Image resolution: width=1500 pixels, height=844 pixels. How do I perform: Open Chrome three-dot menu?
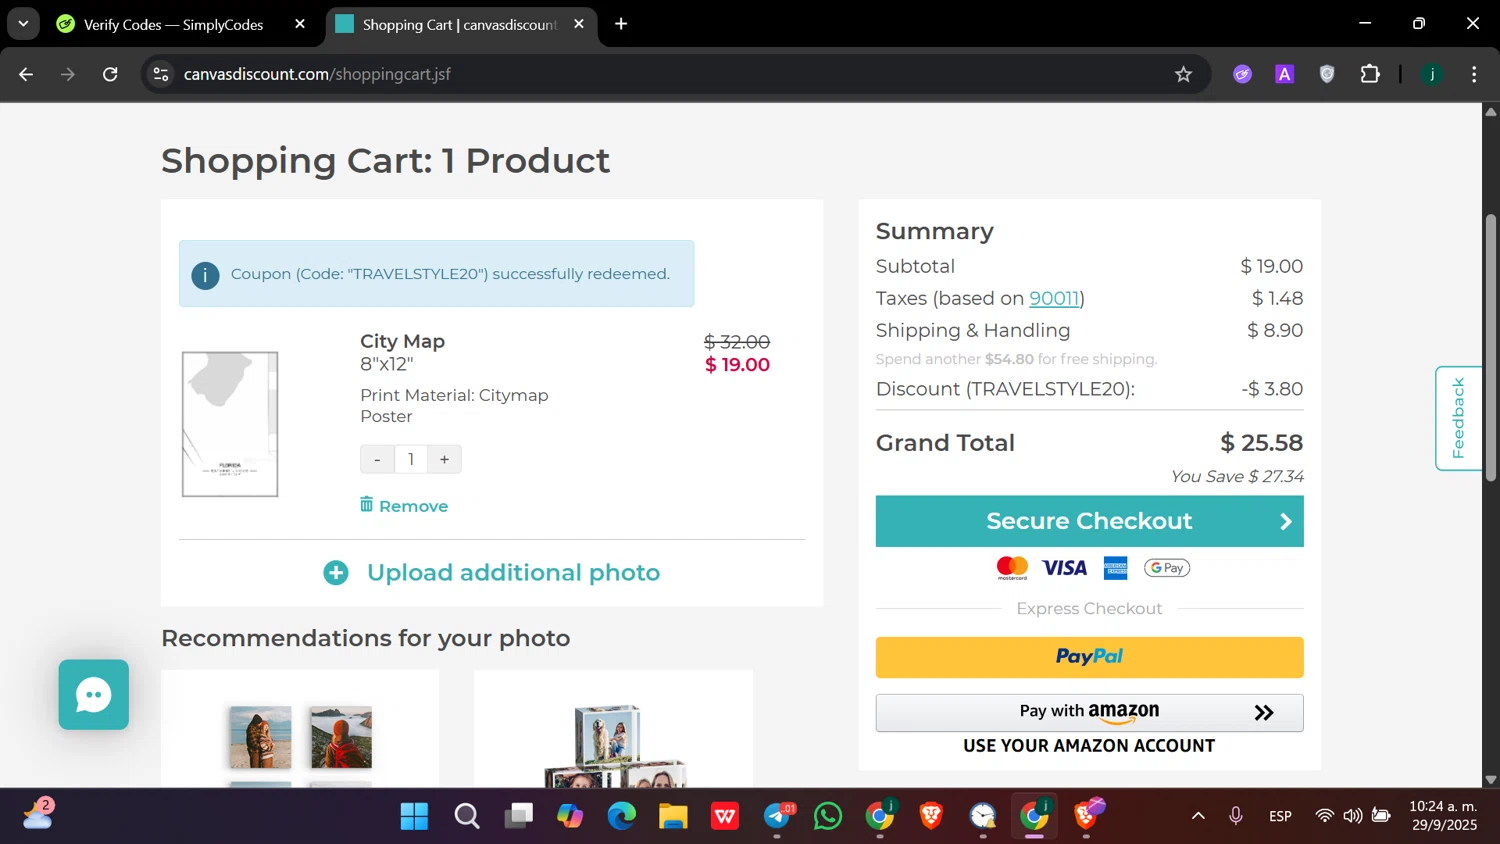[x=1474, y=74]
